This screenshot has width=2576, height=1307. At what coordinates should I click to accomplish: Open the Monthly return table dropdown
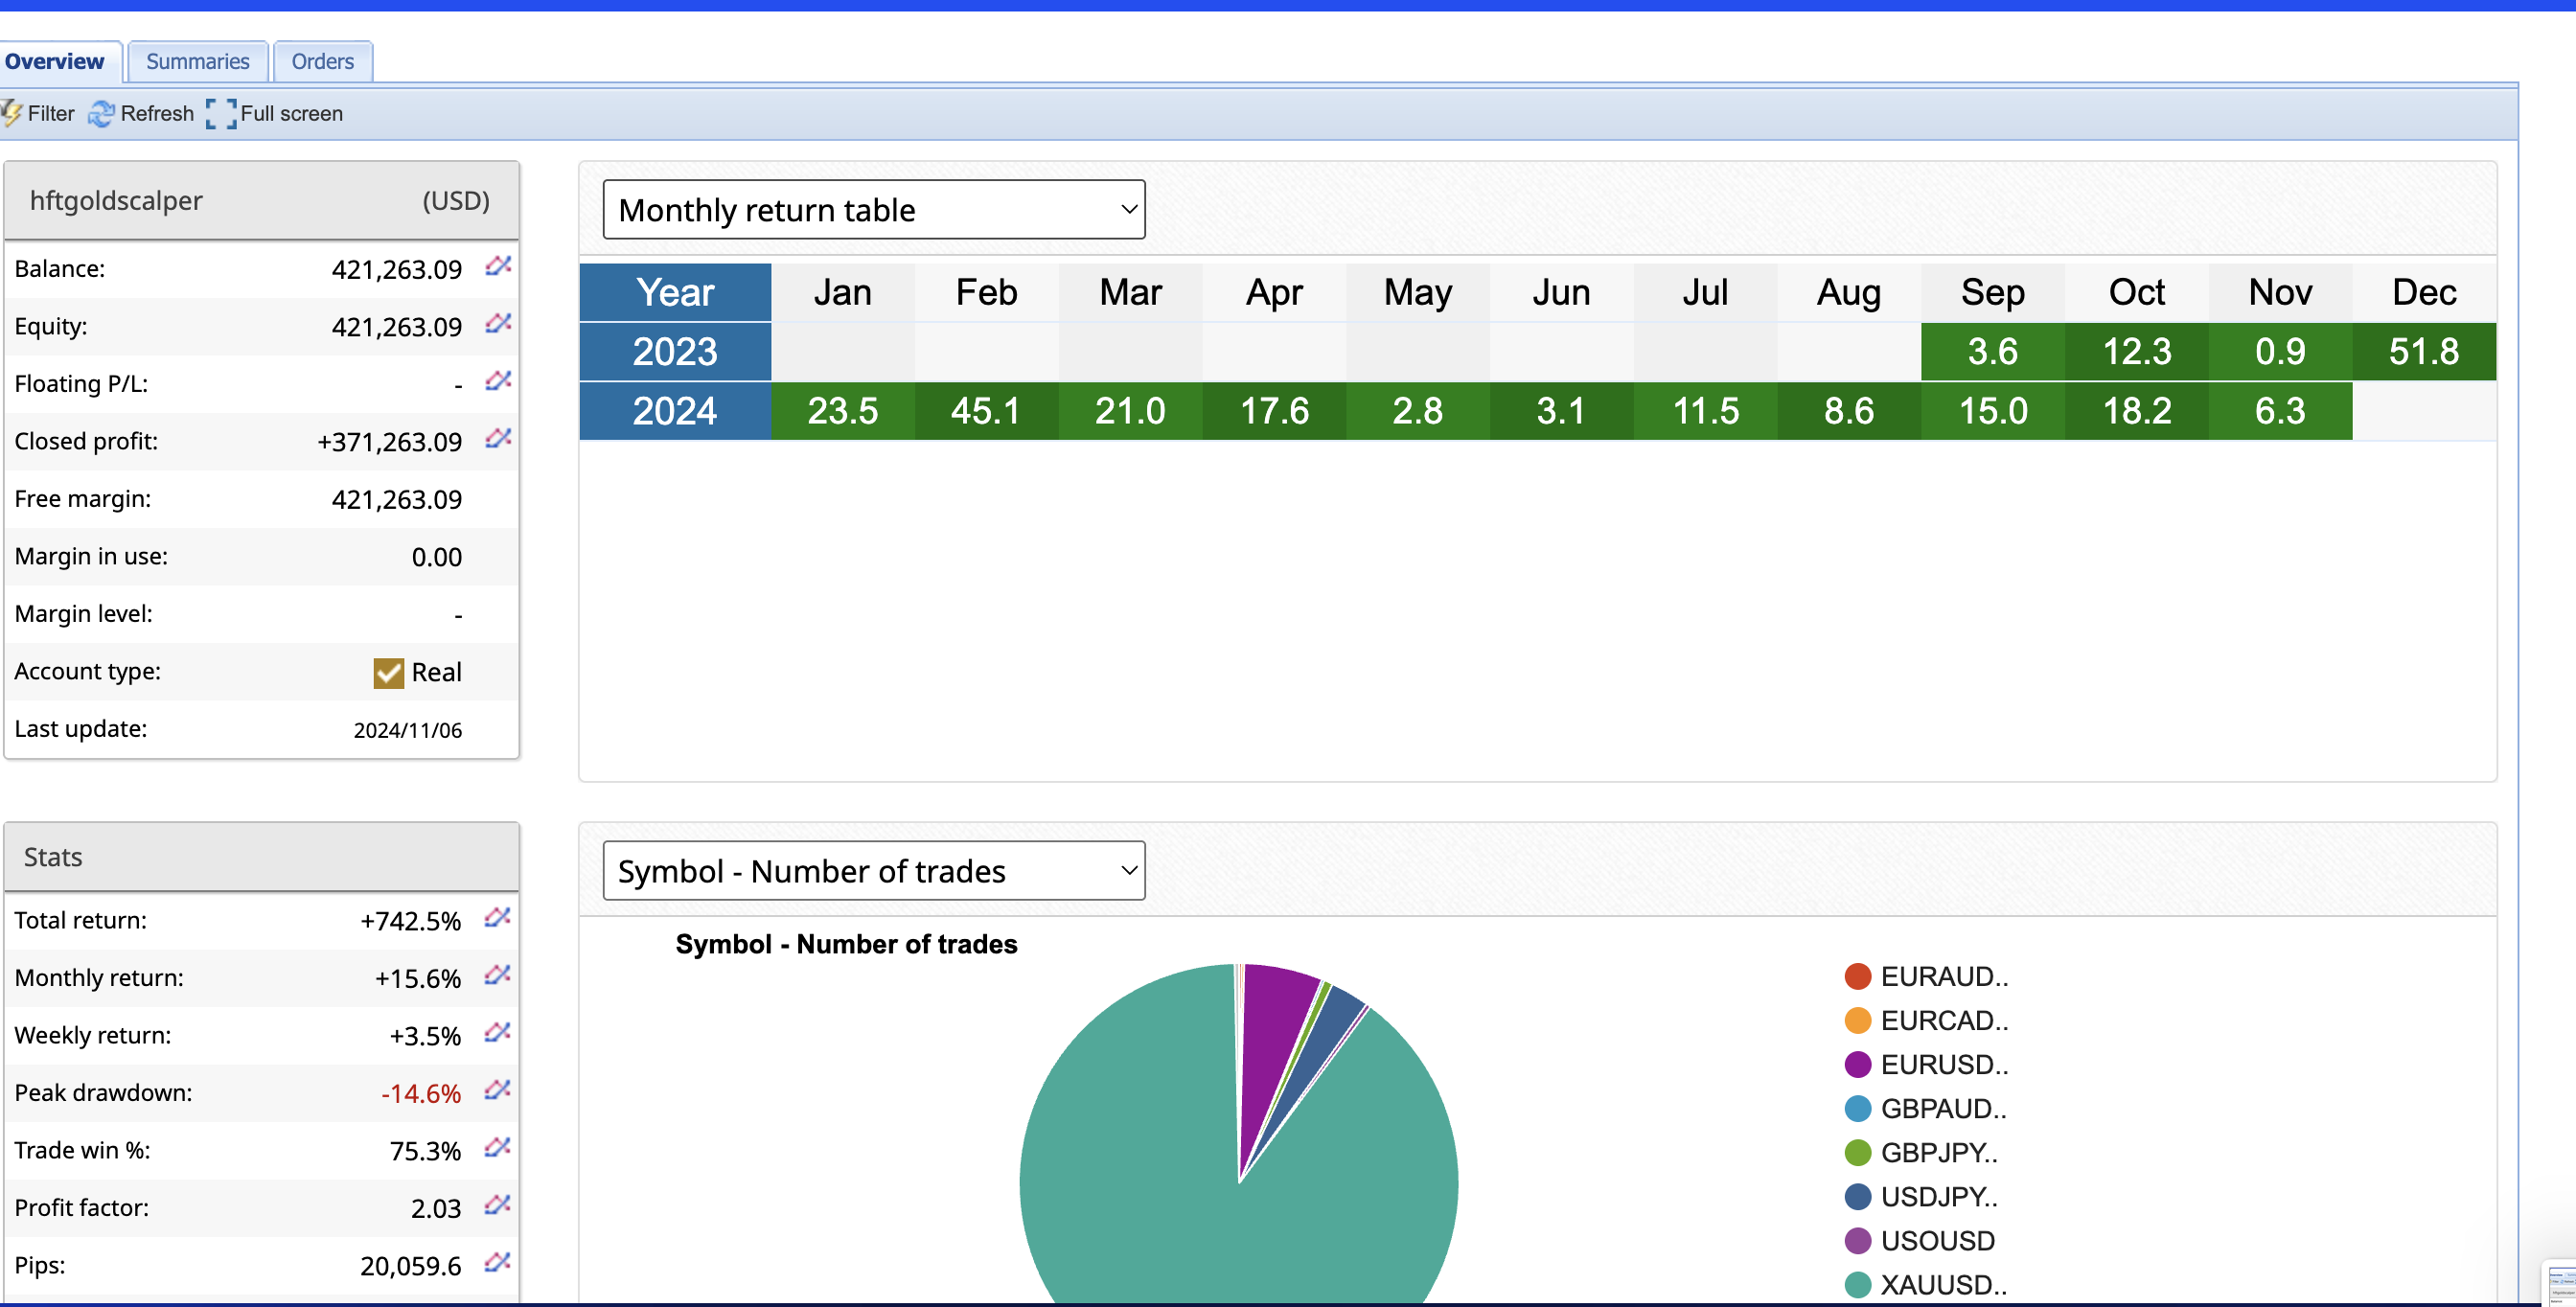pyautogui.click(x=873, y=210)
